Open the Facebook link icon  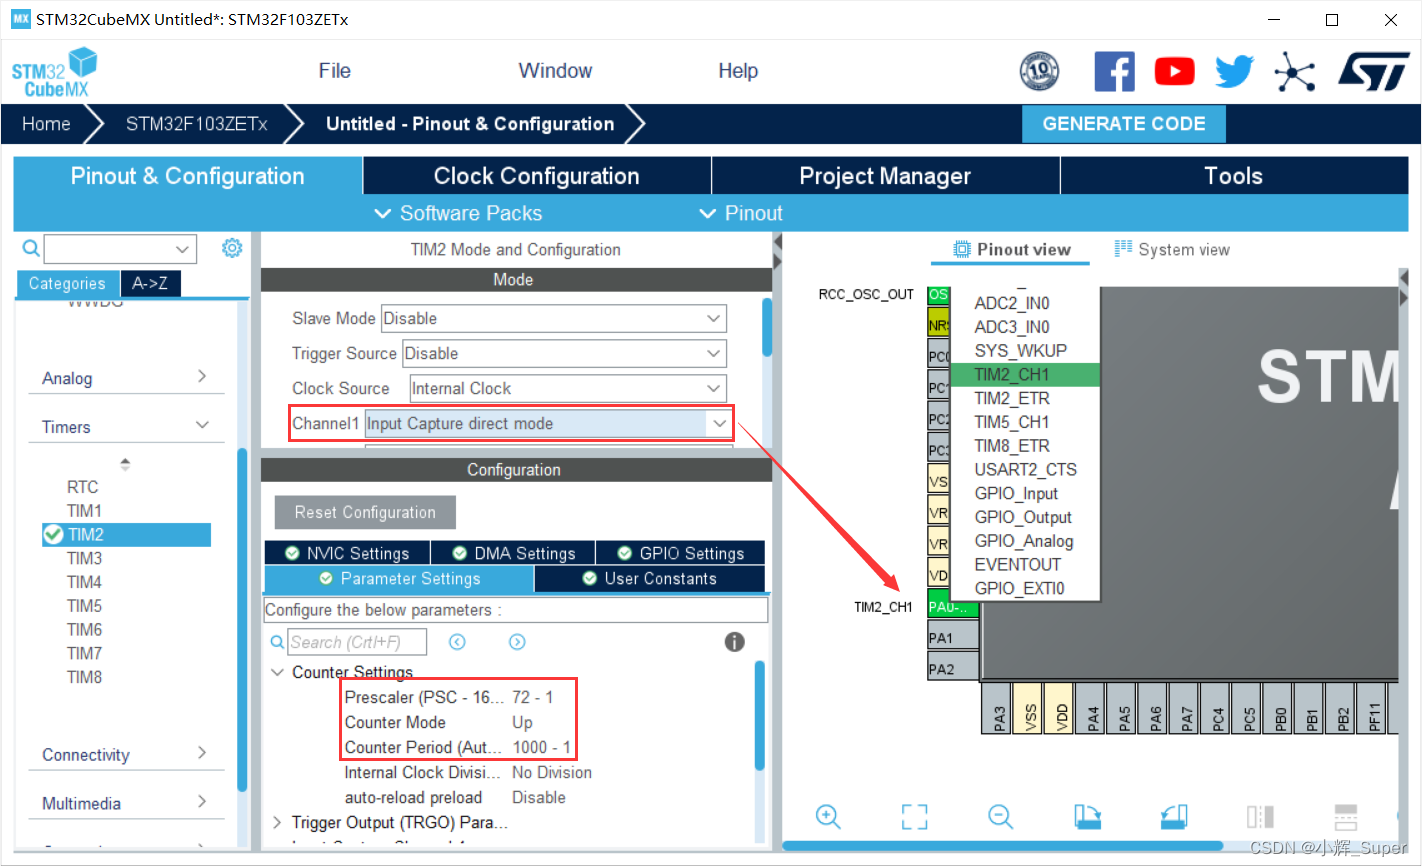click(x=1114, y=71)
